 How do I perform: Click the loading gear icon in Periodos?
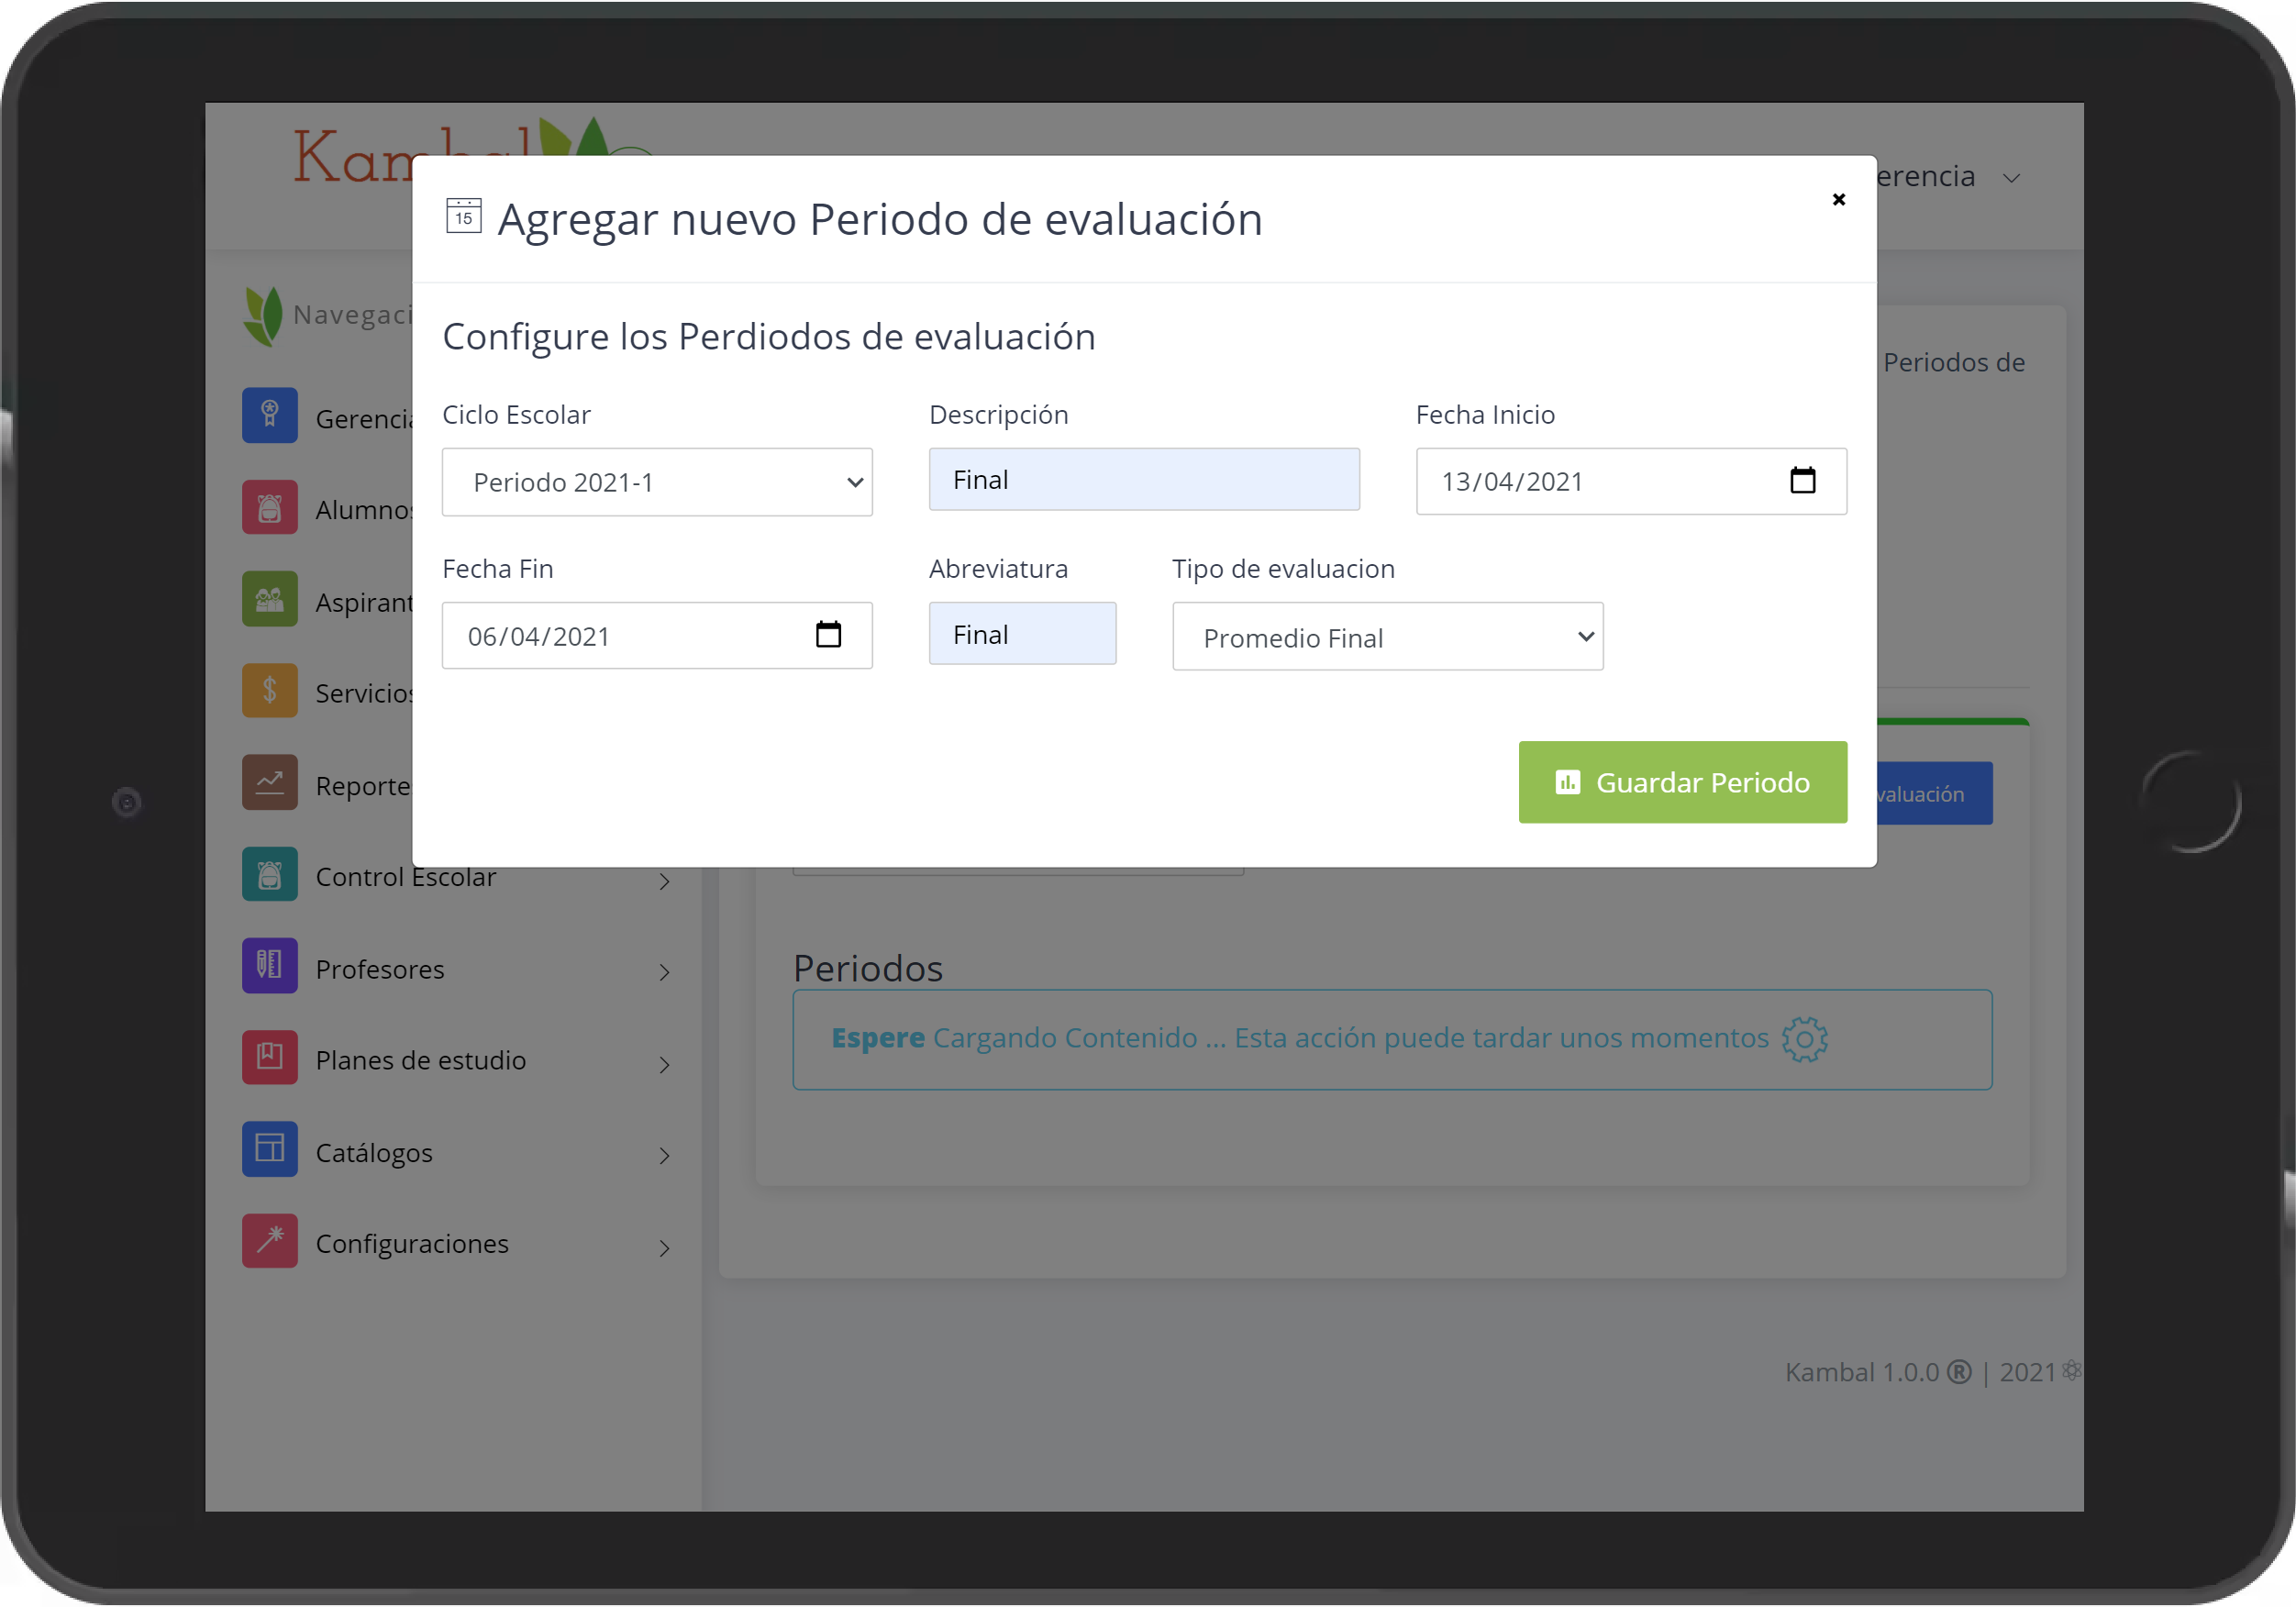click(1804, 1039)
